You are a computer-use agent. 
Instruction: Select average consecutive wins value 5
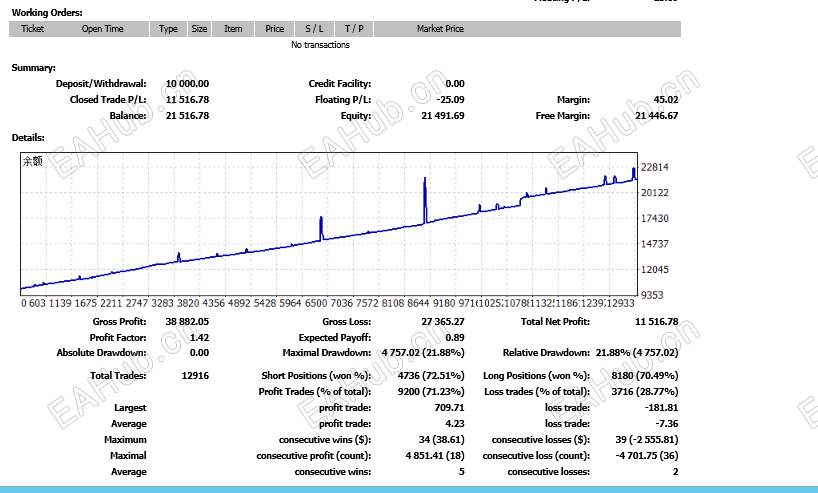click(x=462, y=472)
